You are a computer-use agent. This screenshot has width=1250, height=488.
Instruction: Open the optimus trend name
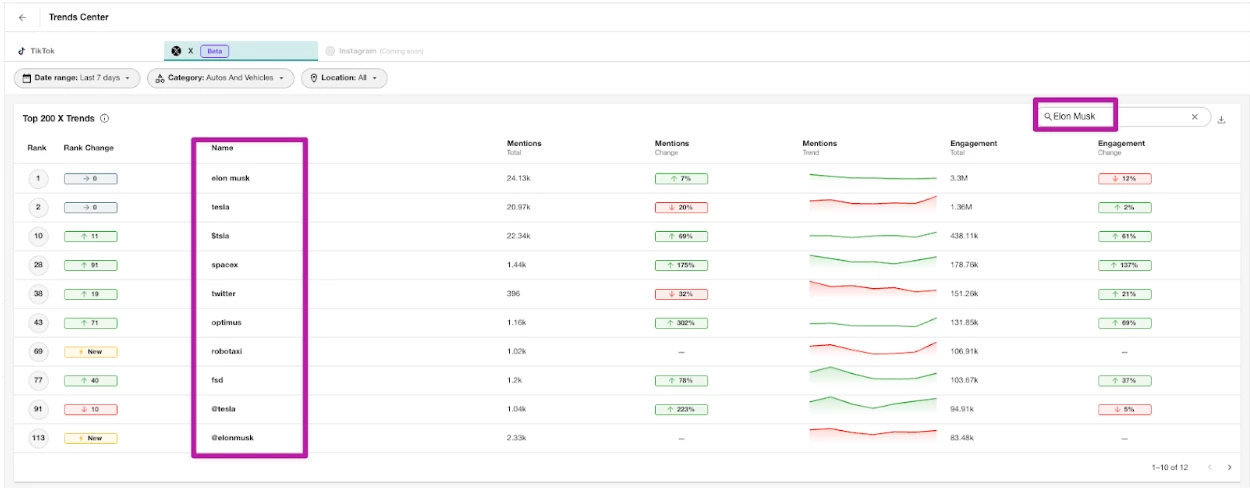(x=226, y=323)
